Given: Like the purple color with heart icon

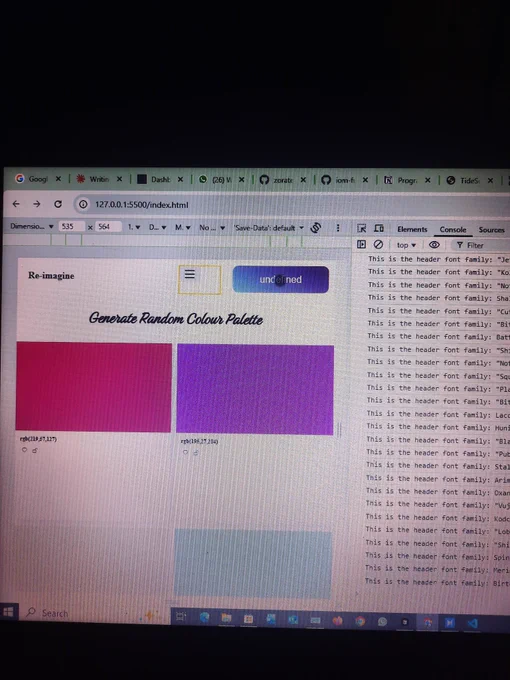Looking at the screenshot, I should 185,452.
